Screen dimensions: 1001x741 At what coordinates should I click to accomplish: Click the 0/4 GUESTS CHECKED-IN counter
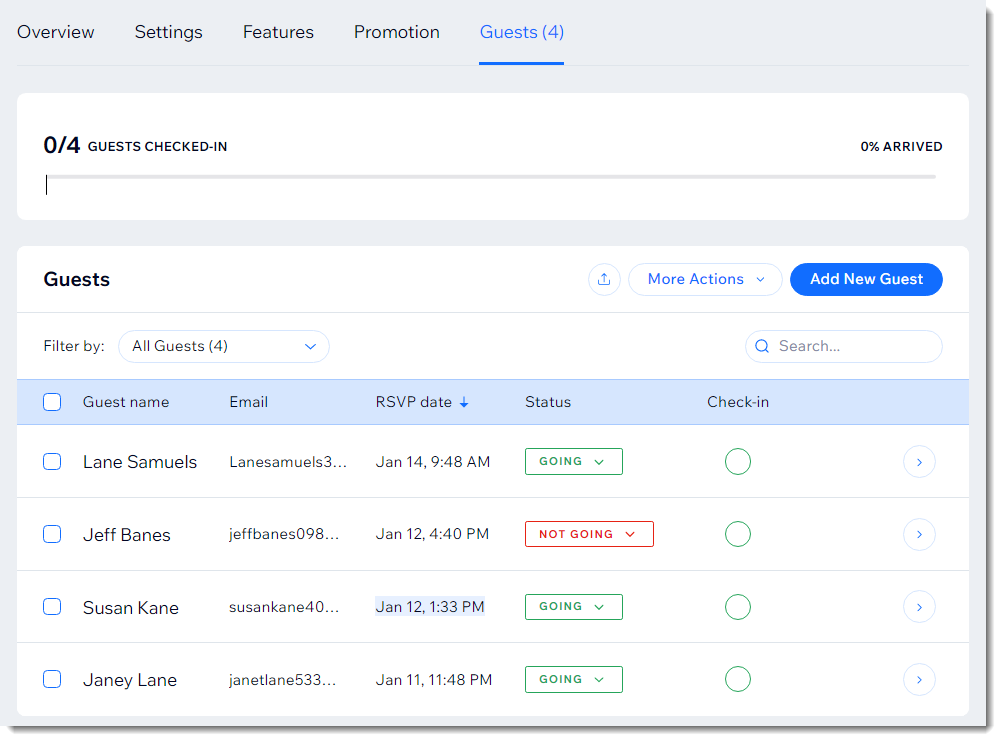pos(135,146)
